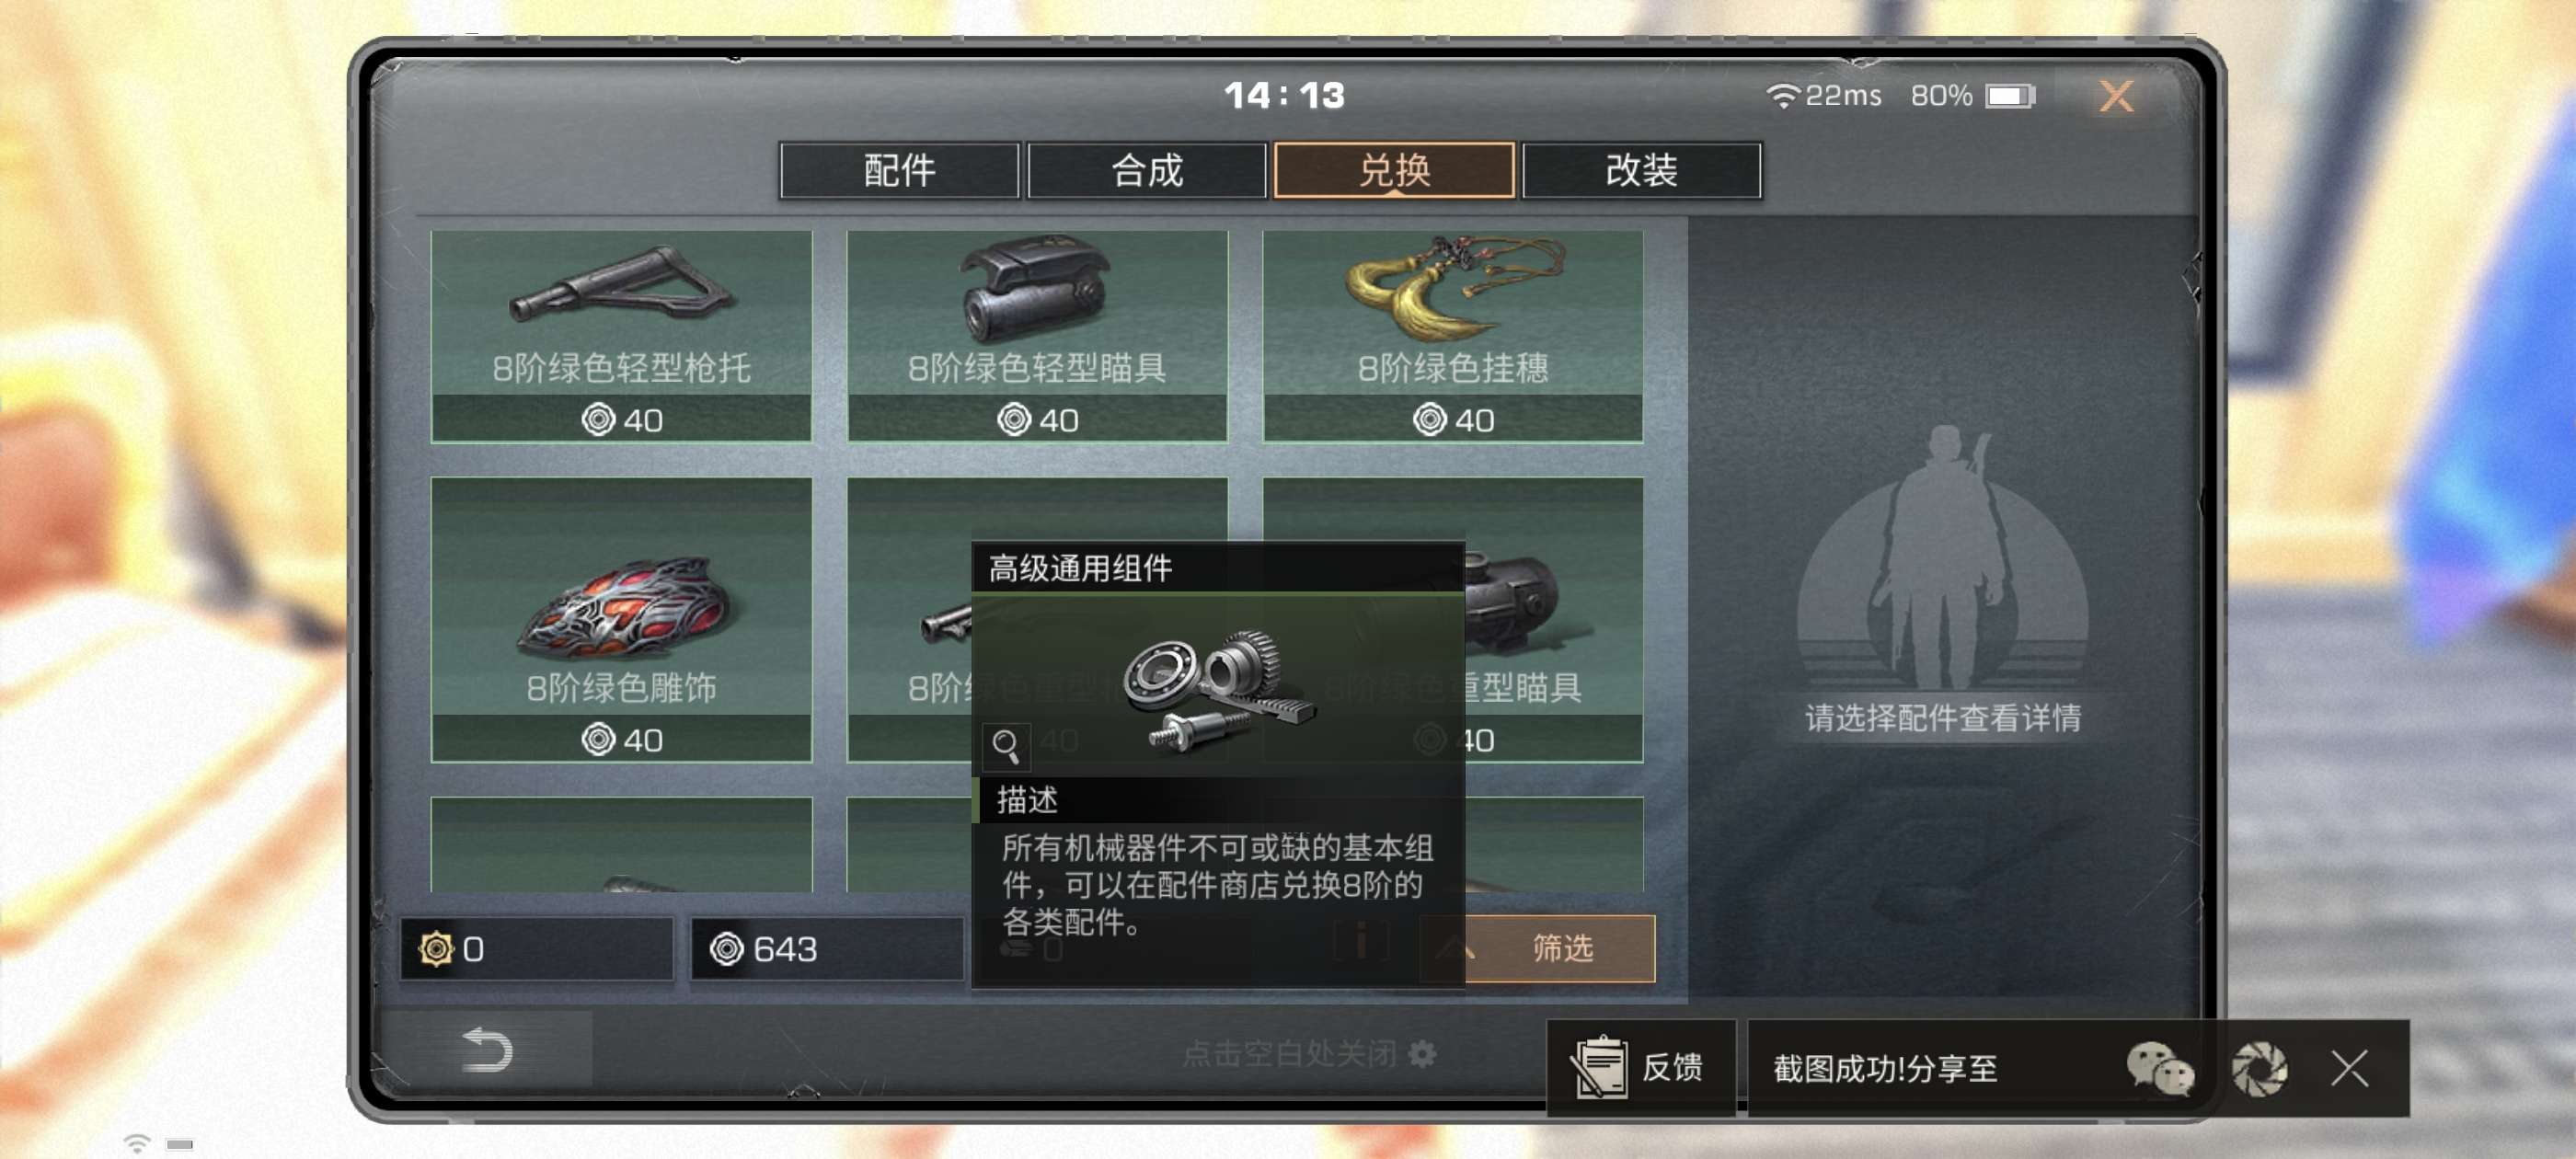
Task: Select the 8阶绿色轻型瞄具 item
Action: (1037, 336)
